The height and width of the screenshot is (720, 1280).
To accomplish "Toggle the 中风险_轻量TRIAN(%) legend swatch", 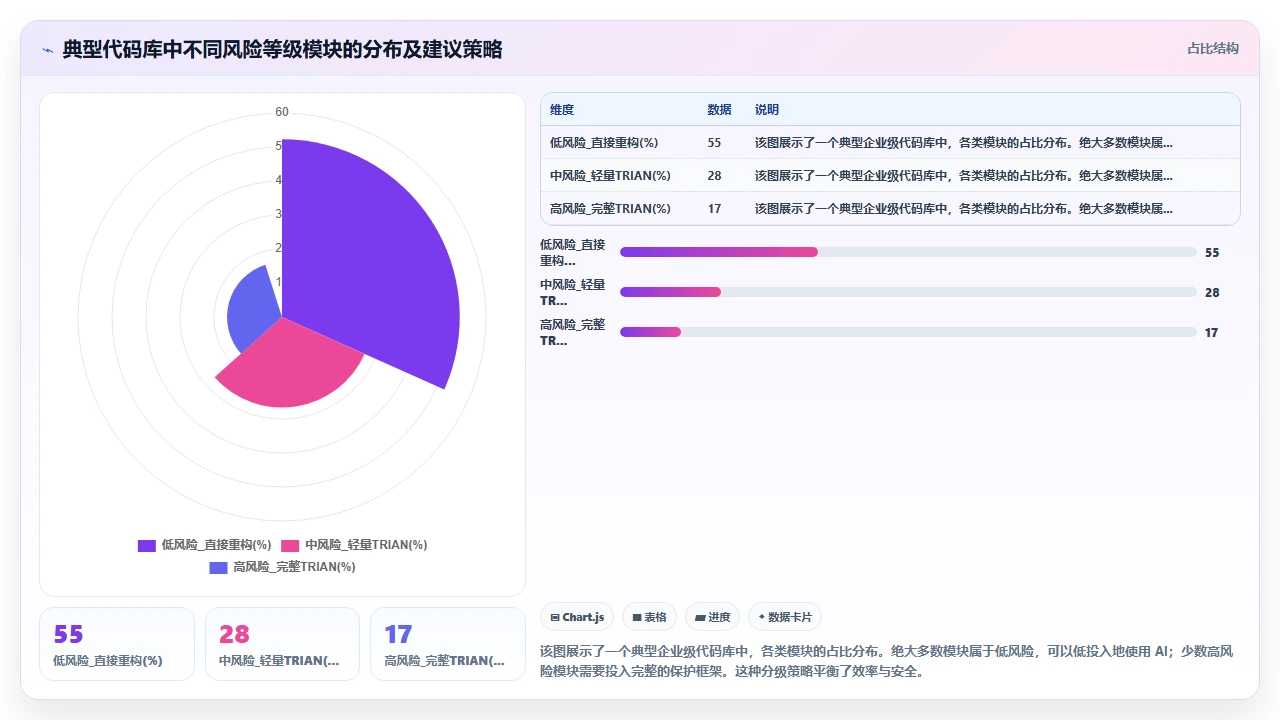I will coord(290,545).
